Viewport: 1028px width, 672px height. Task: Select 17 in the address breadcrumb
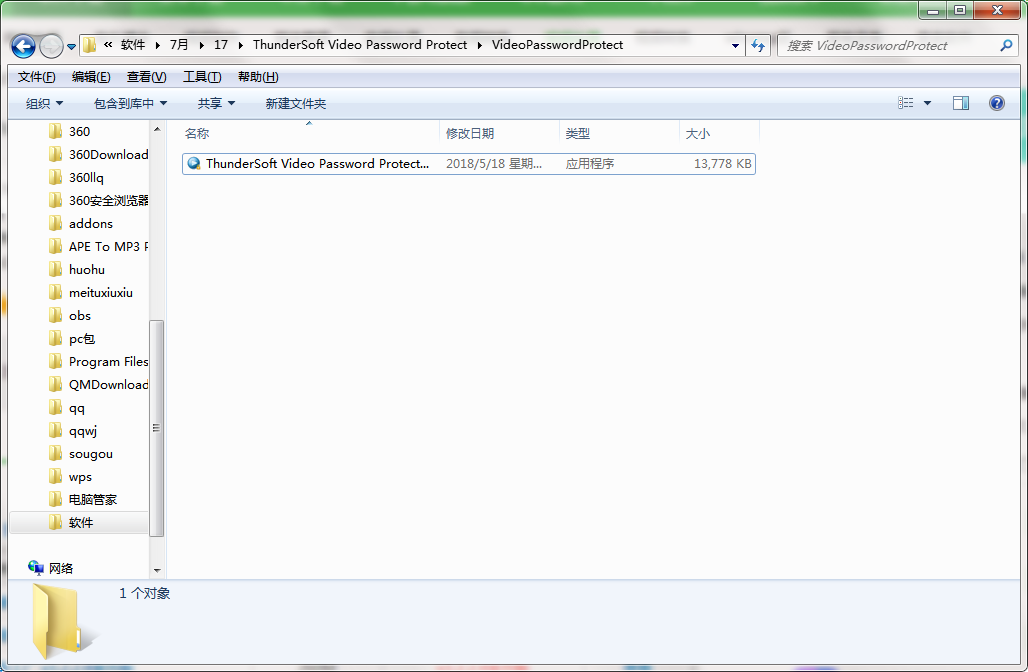(221, 45)
